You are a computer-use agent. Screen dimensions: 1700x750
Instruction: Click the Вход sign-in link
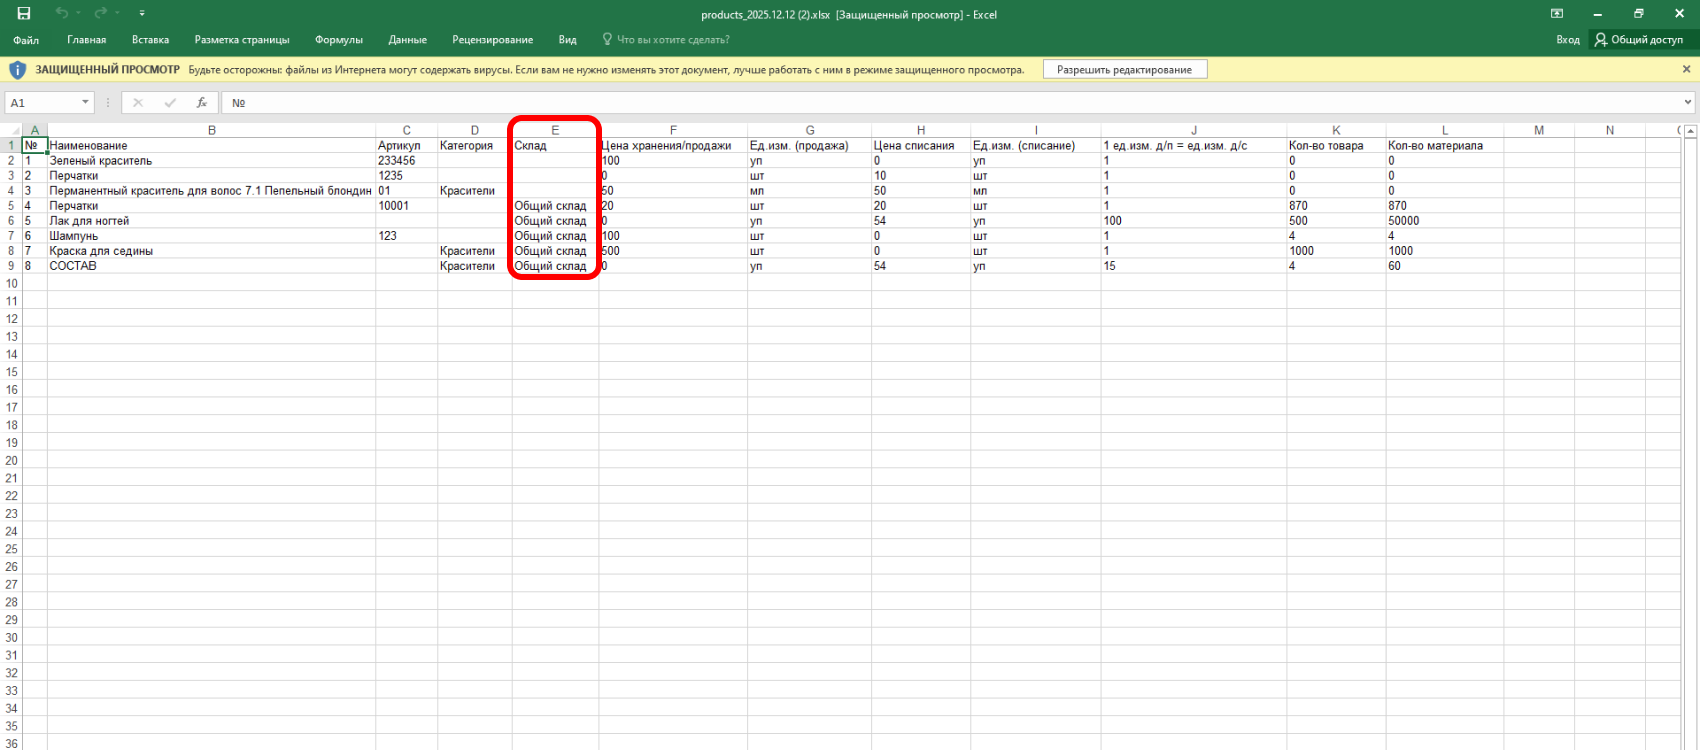[x=1567, y=40]
